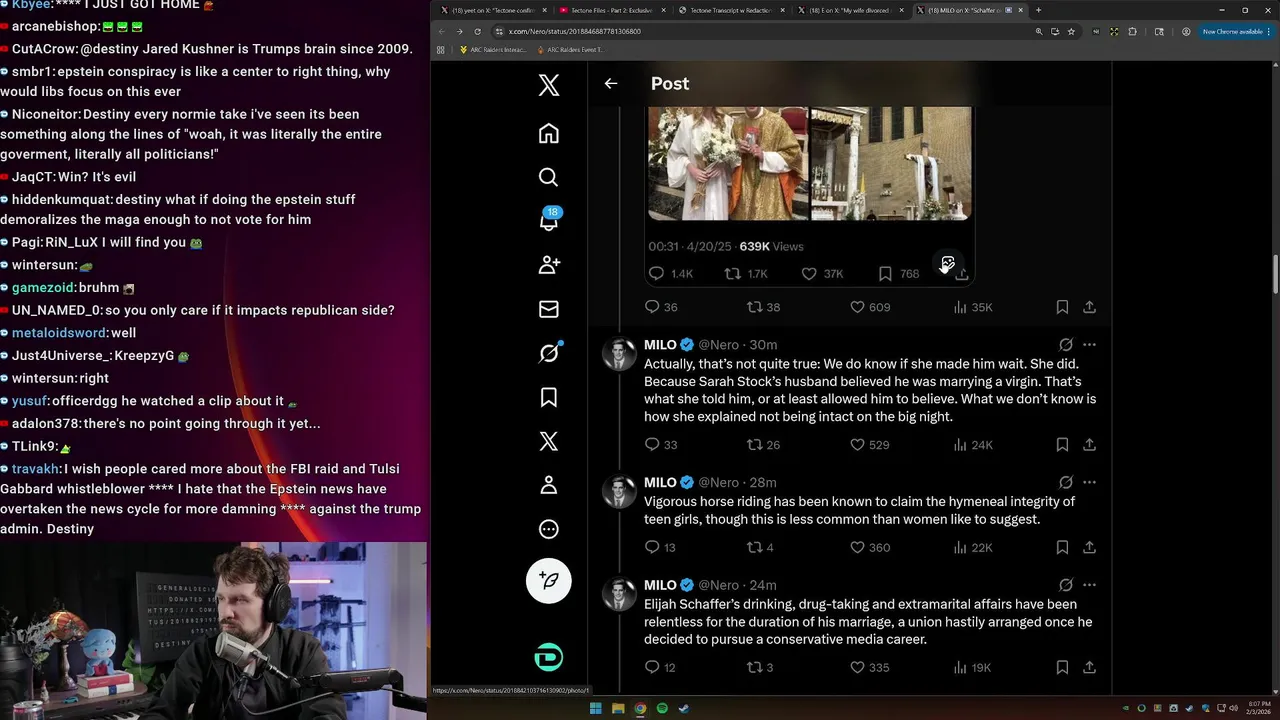Open 'ARC Raiders Event T...' bookmark

click(x=571, y=49)
